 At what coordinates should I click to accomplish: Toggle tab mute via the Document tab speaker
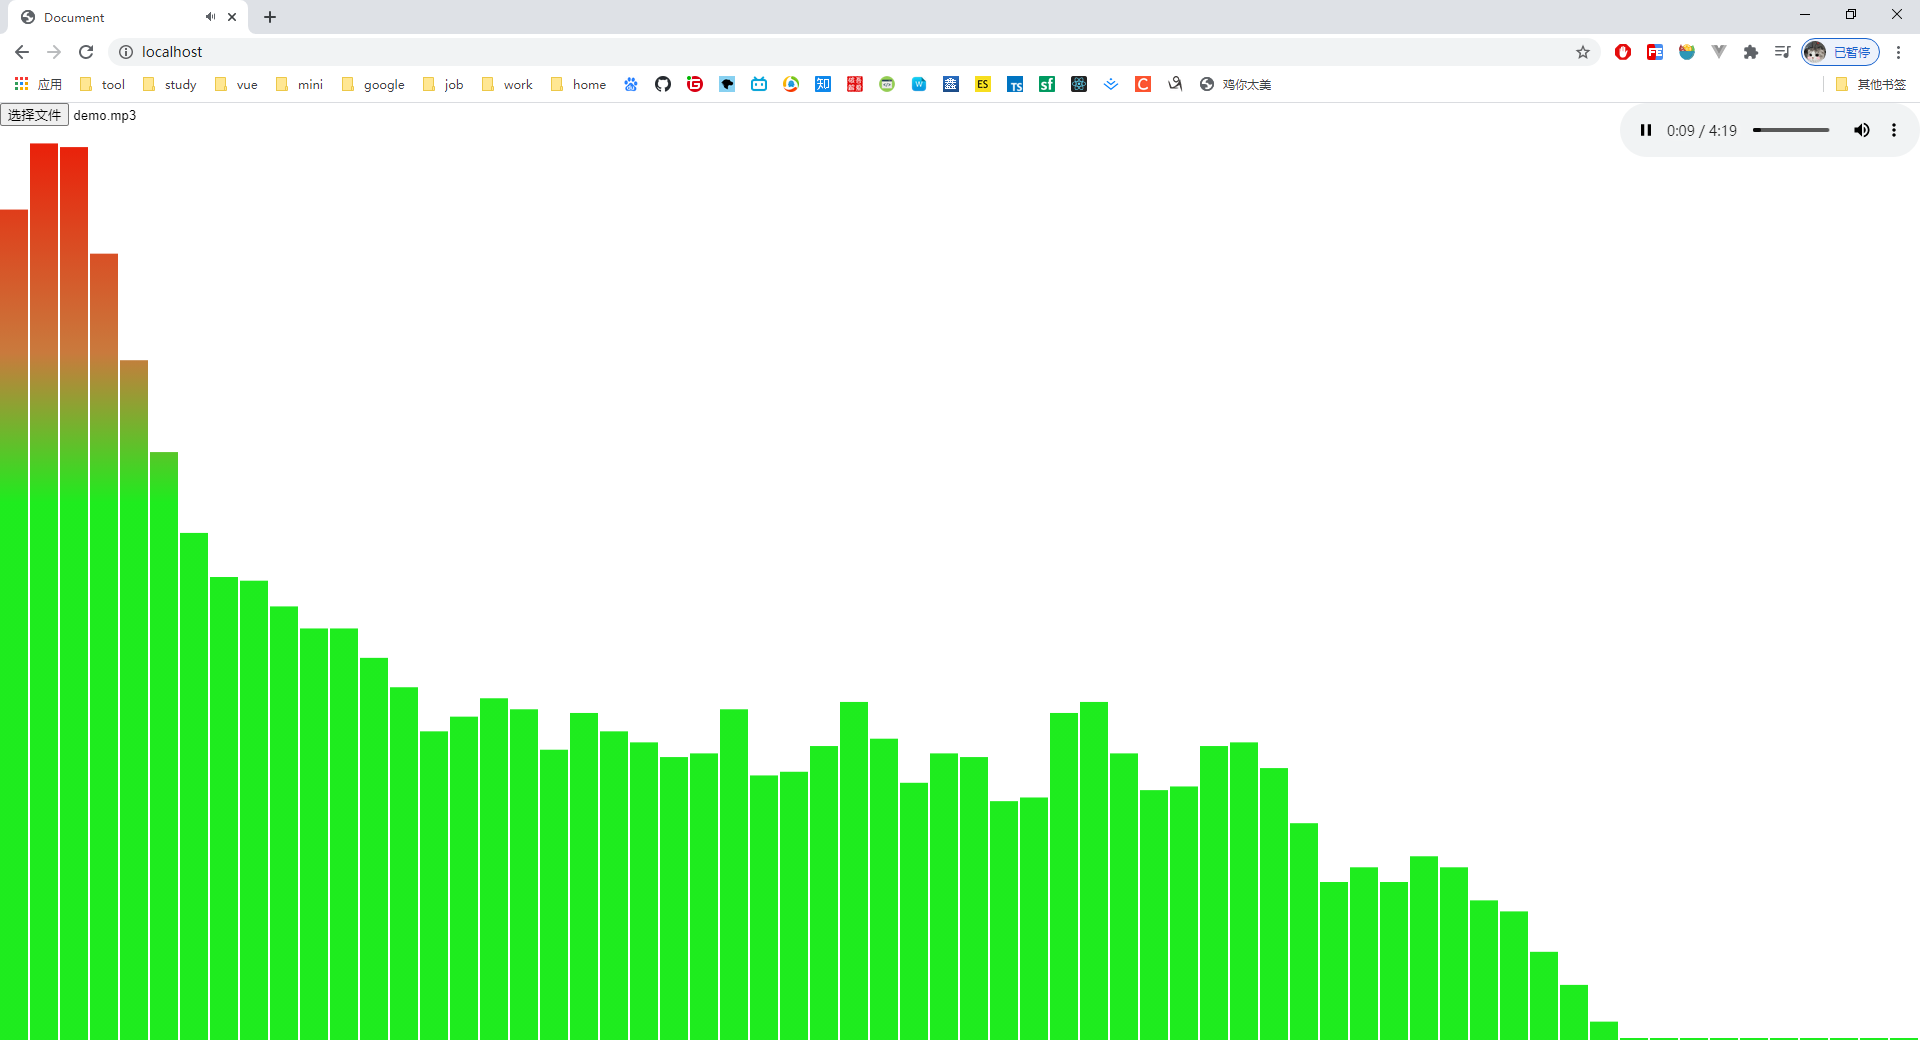(x=210, y=17)
